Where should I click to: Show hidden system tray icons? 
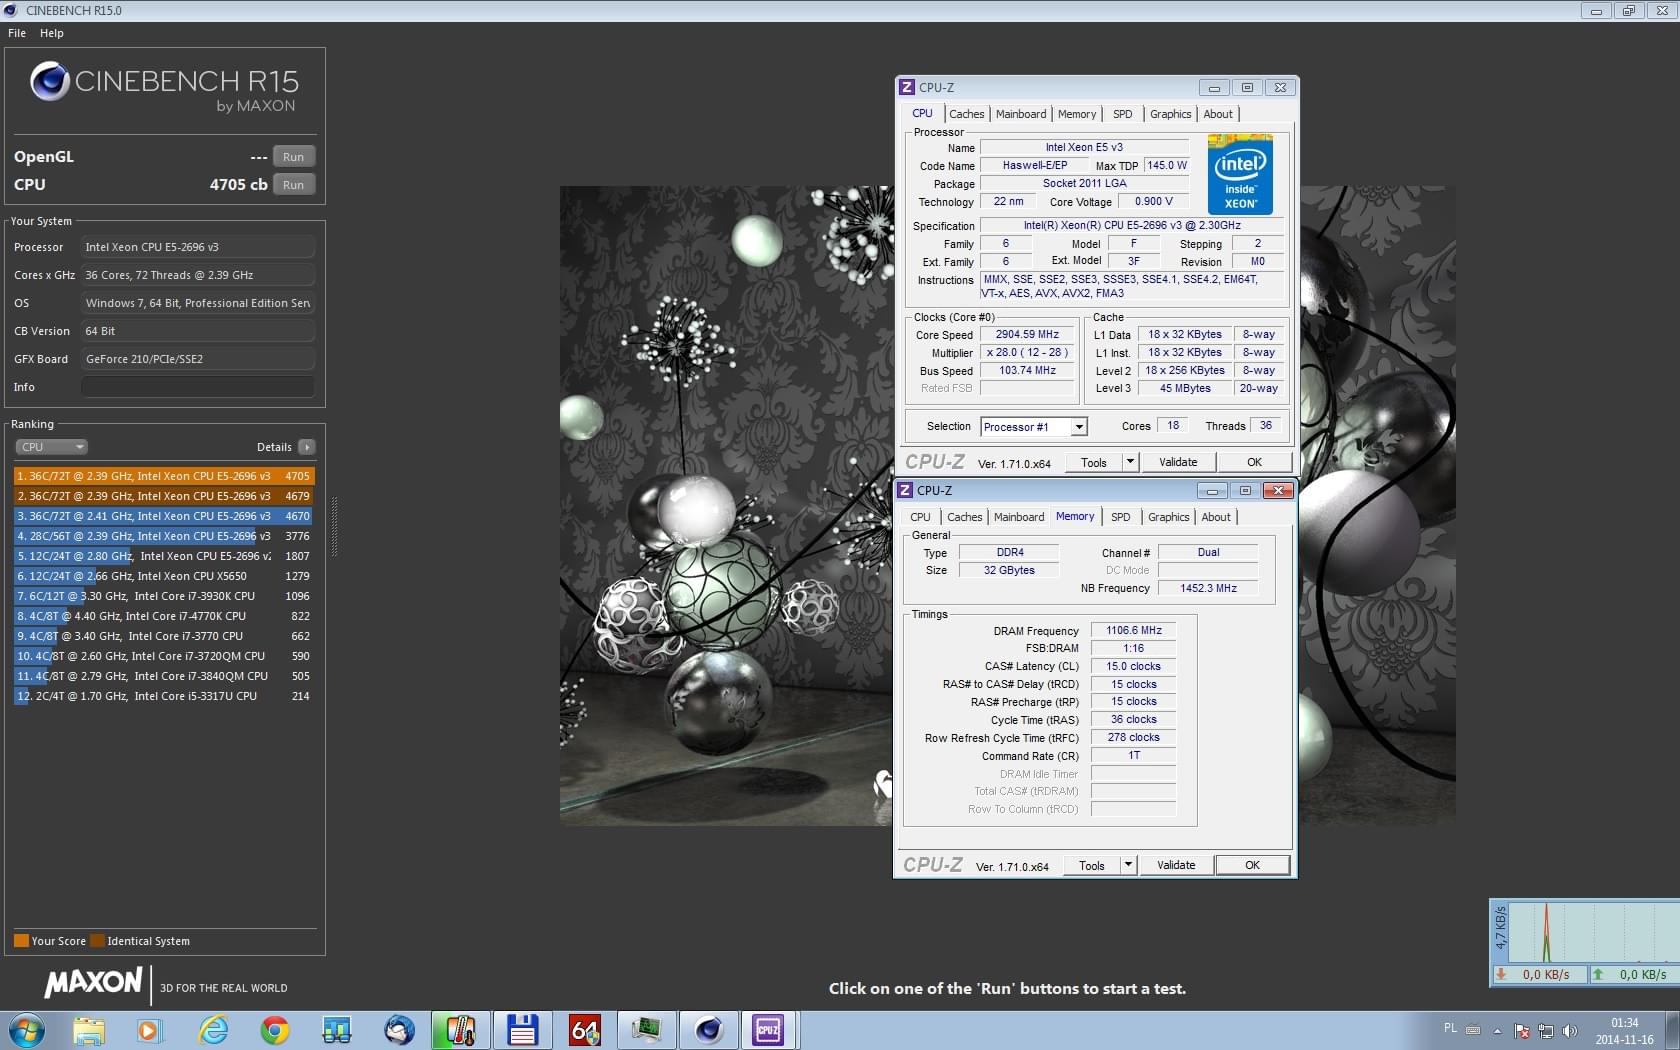click(x=1497, y=1030)
